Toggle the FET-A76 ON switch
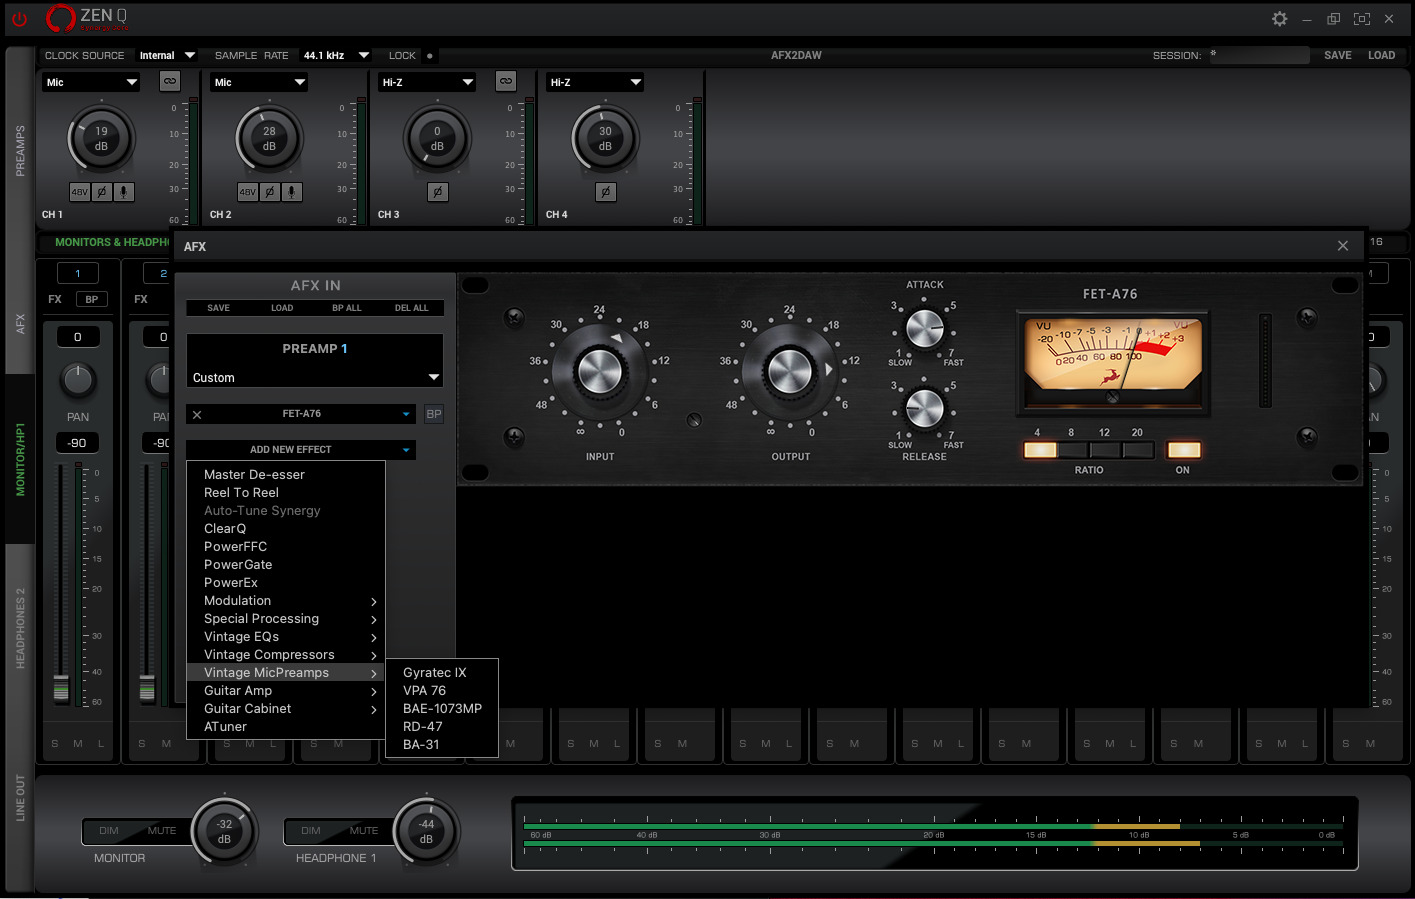This screenshot has height=899, width=1415. (x=1183, y=450)
